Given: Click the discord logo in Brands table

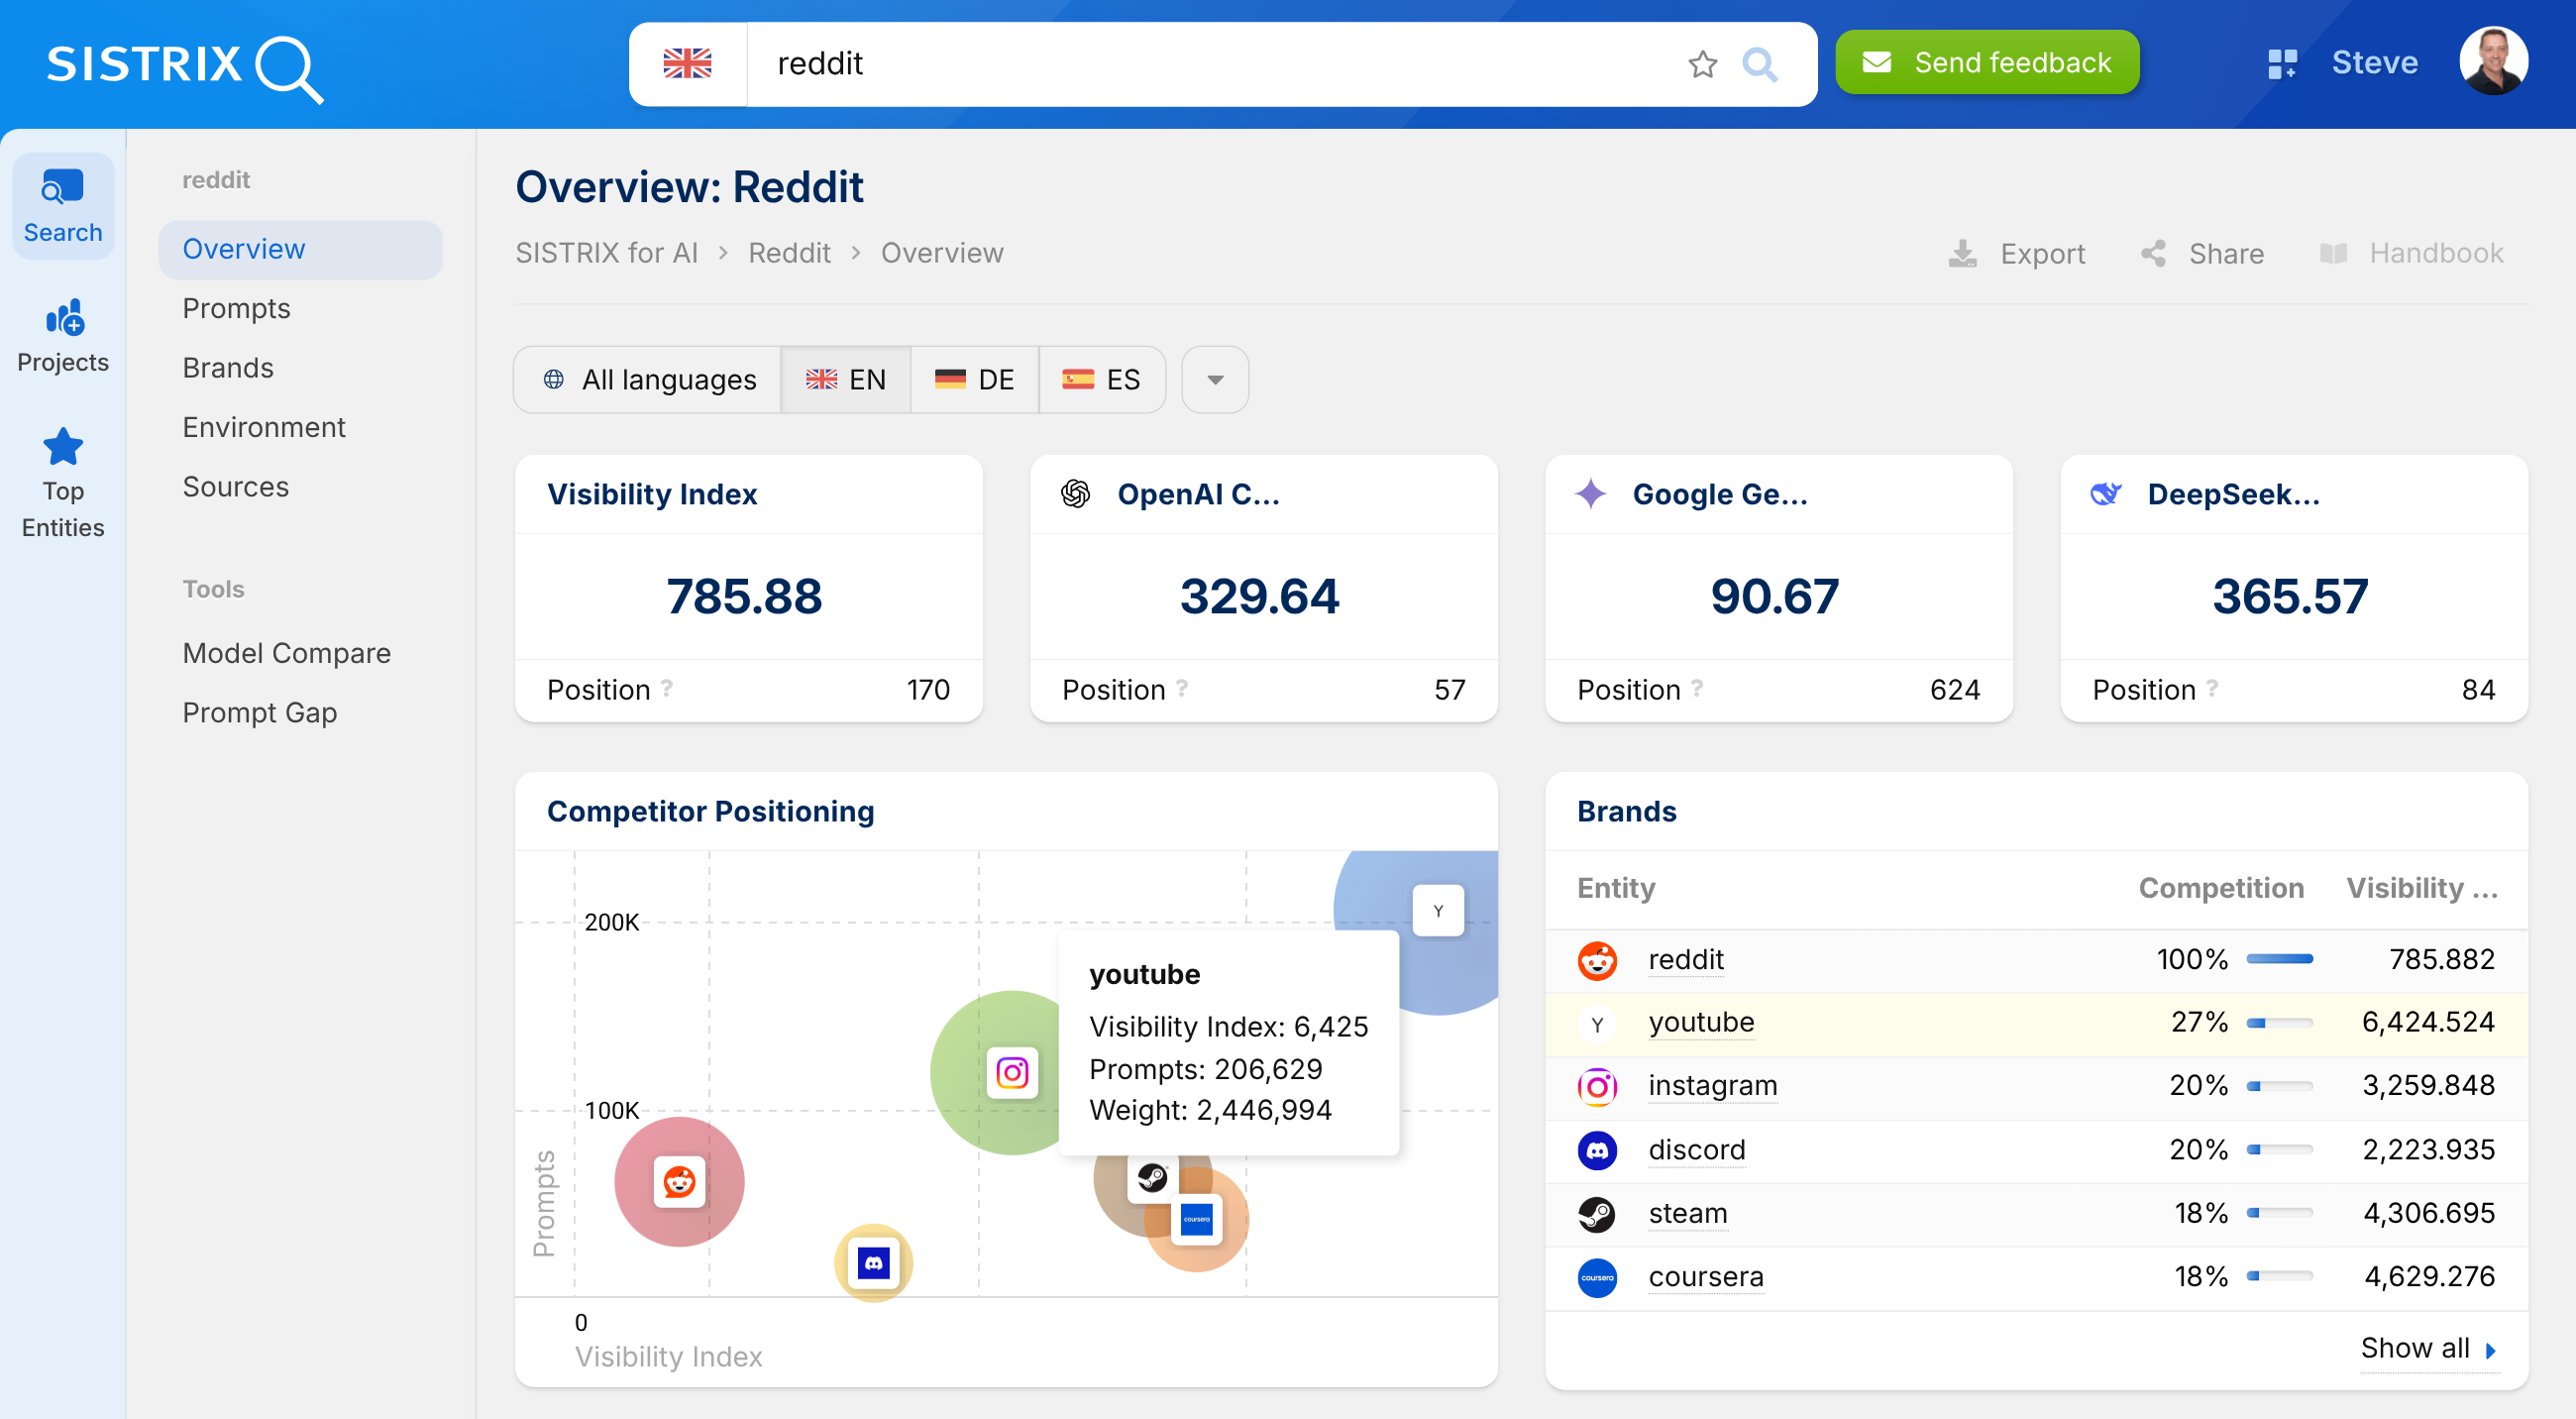Looking at the screenshot, I should pos(1597,1151).
